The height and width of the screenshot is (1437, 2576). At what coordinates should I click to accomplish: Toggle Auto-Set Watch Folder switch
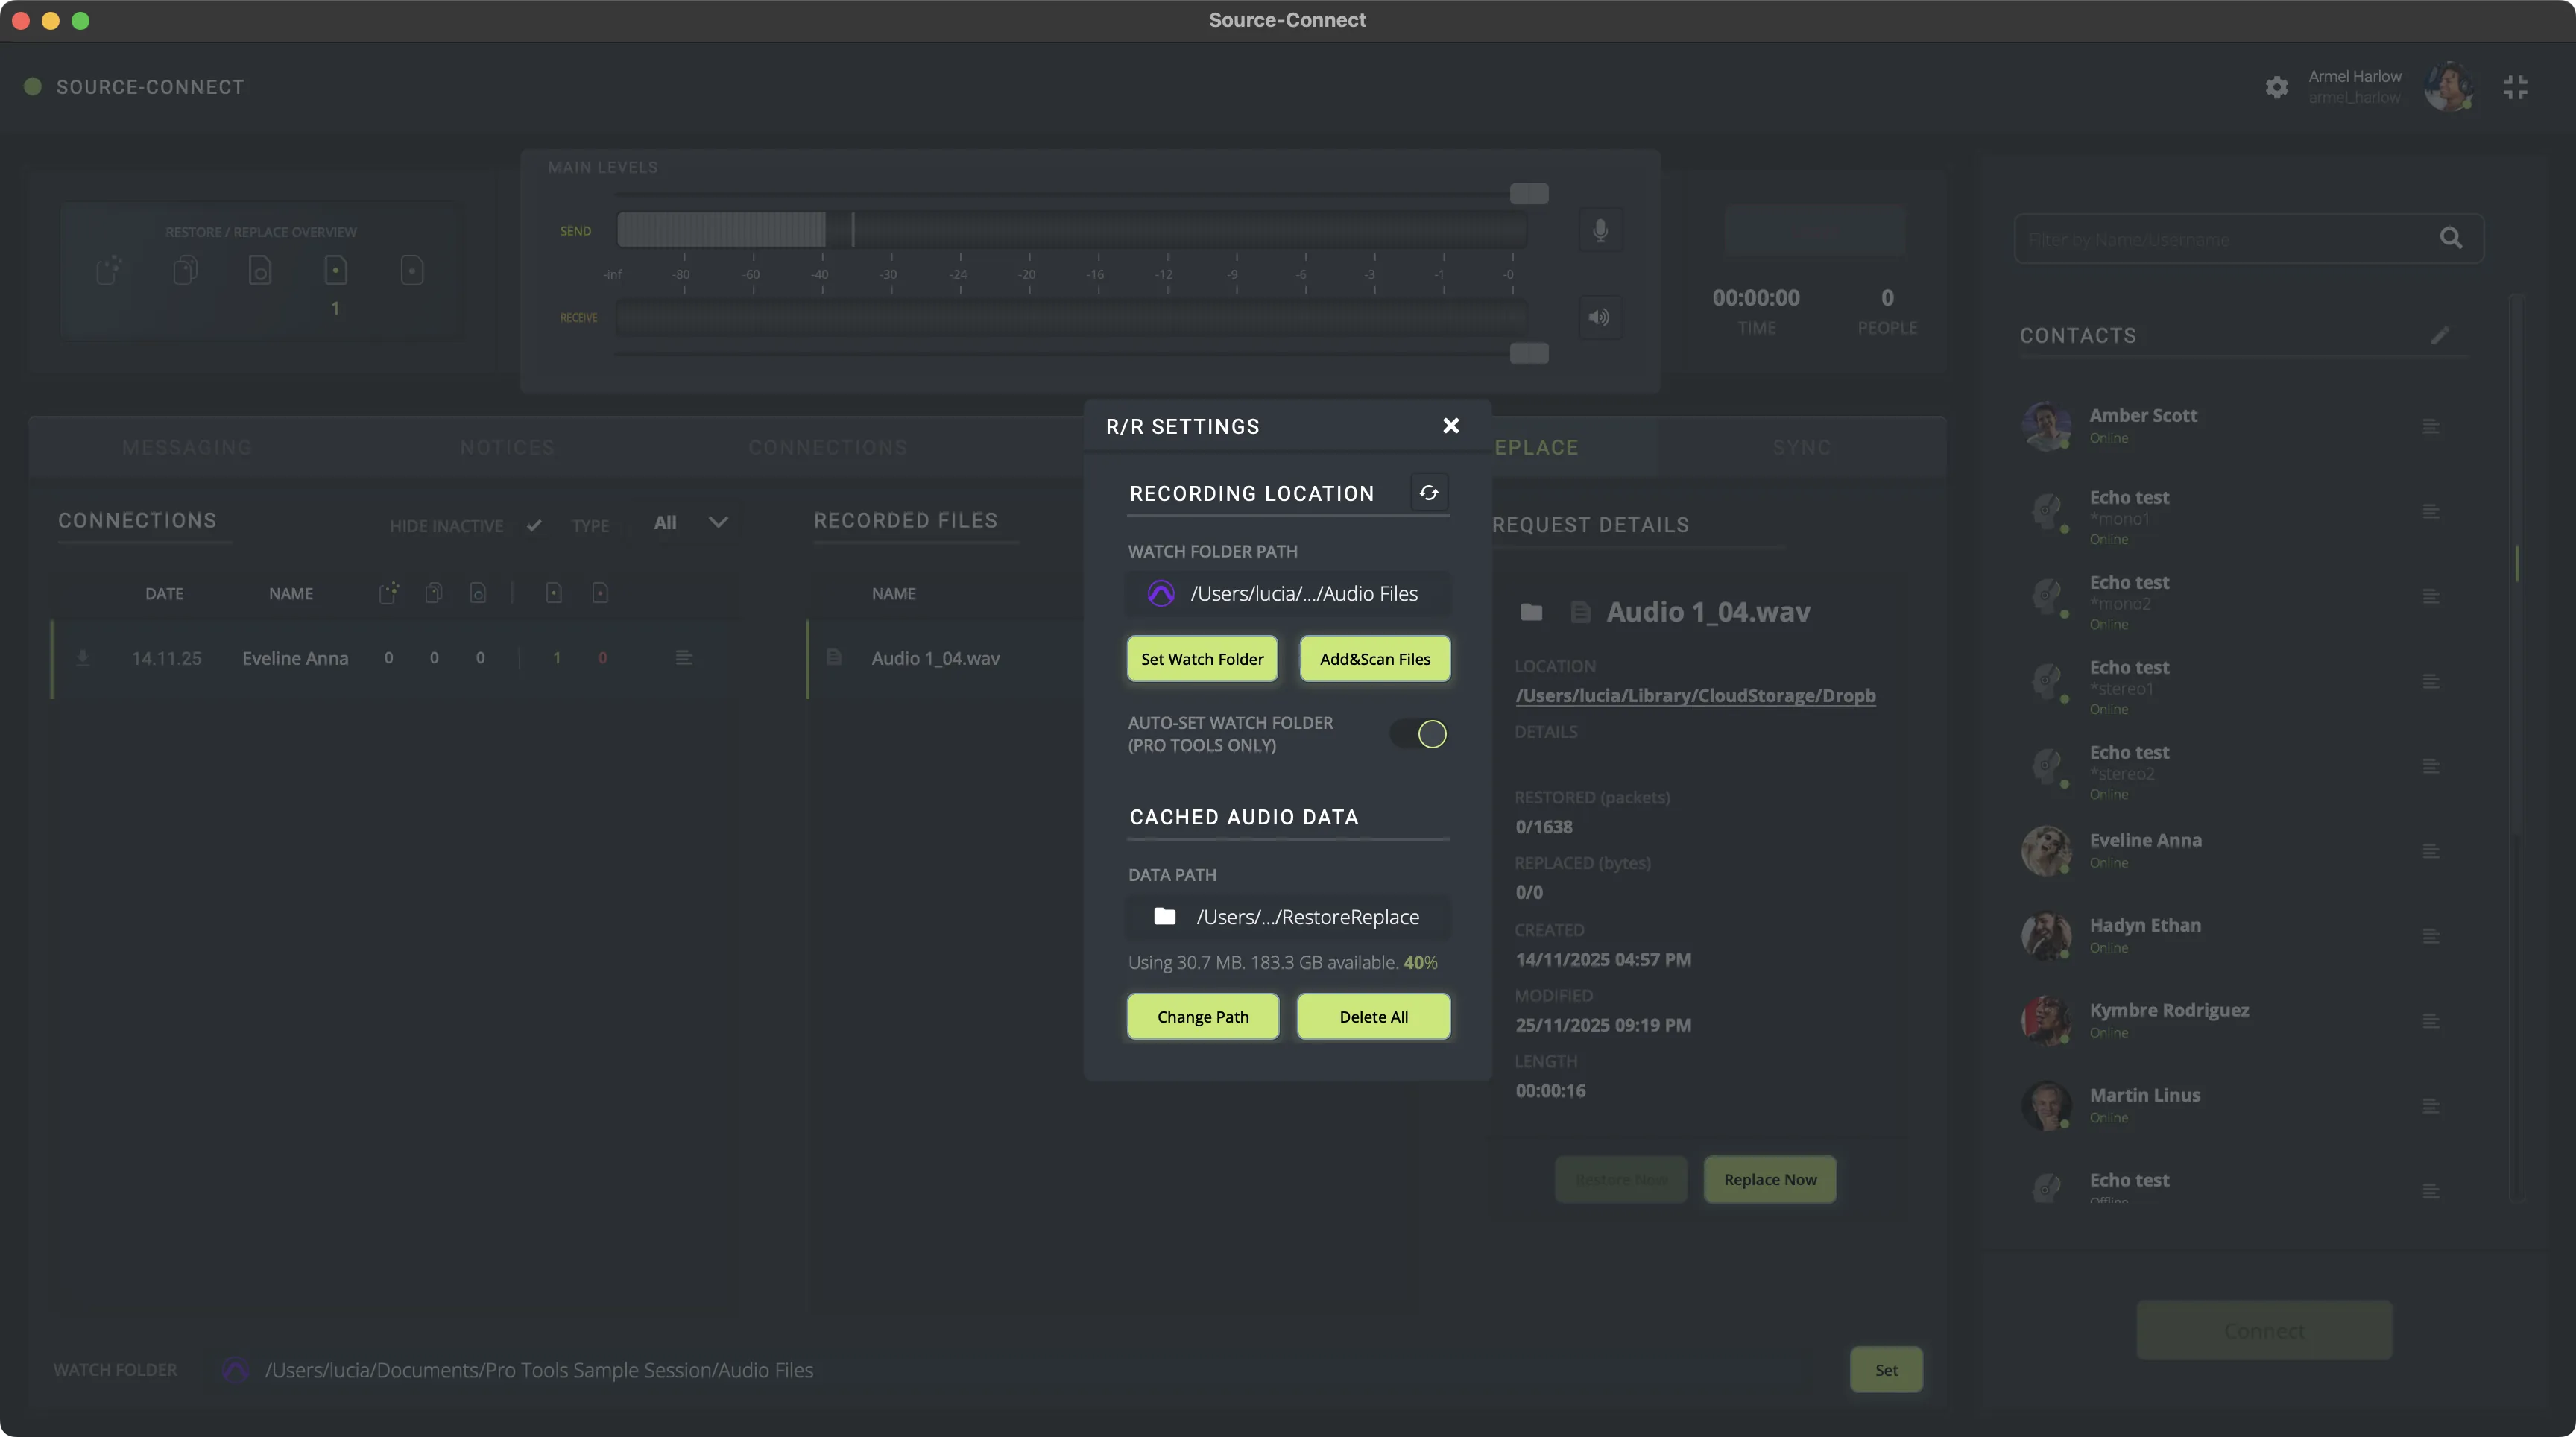[1419, 734]
